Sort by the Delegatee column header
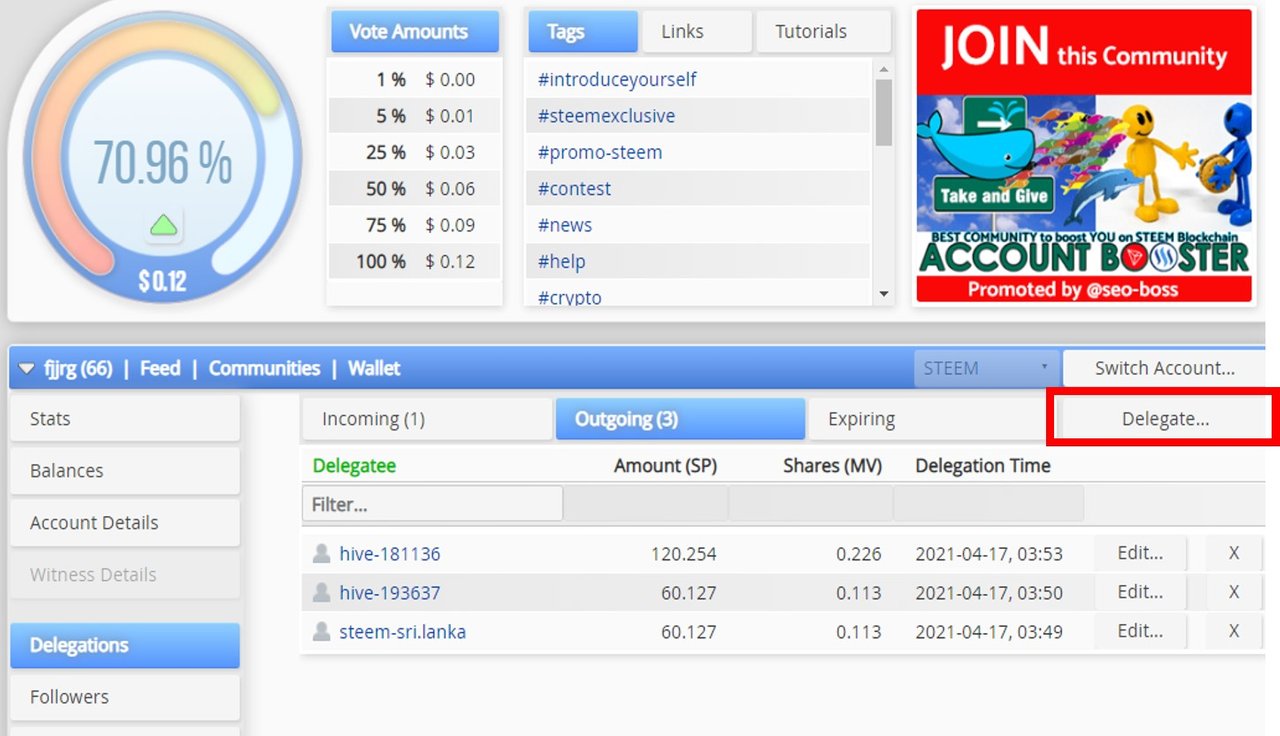 pyautogui.click(x=354, y=466)
